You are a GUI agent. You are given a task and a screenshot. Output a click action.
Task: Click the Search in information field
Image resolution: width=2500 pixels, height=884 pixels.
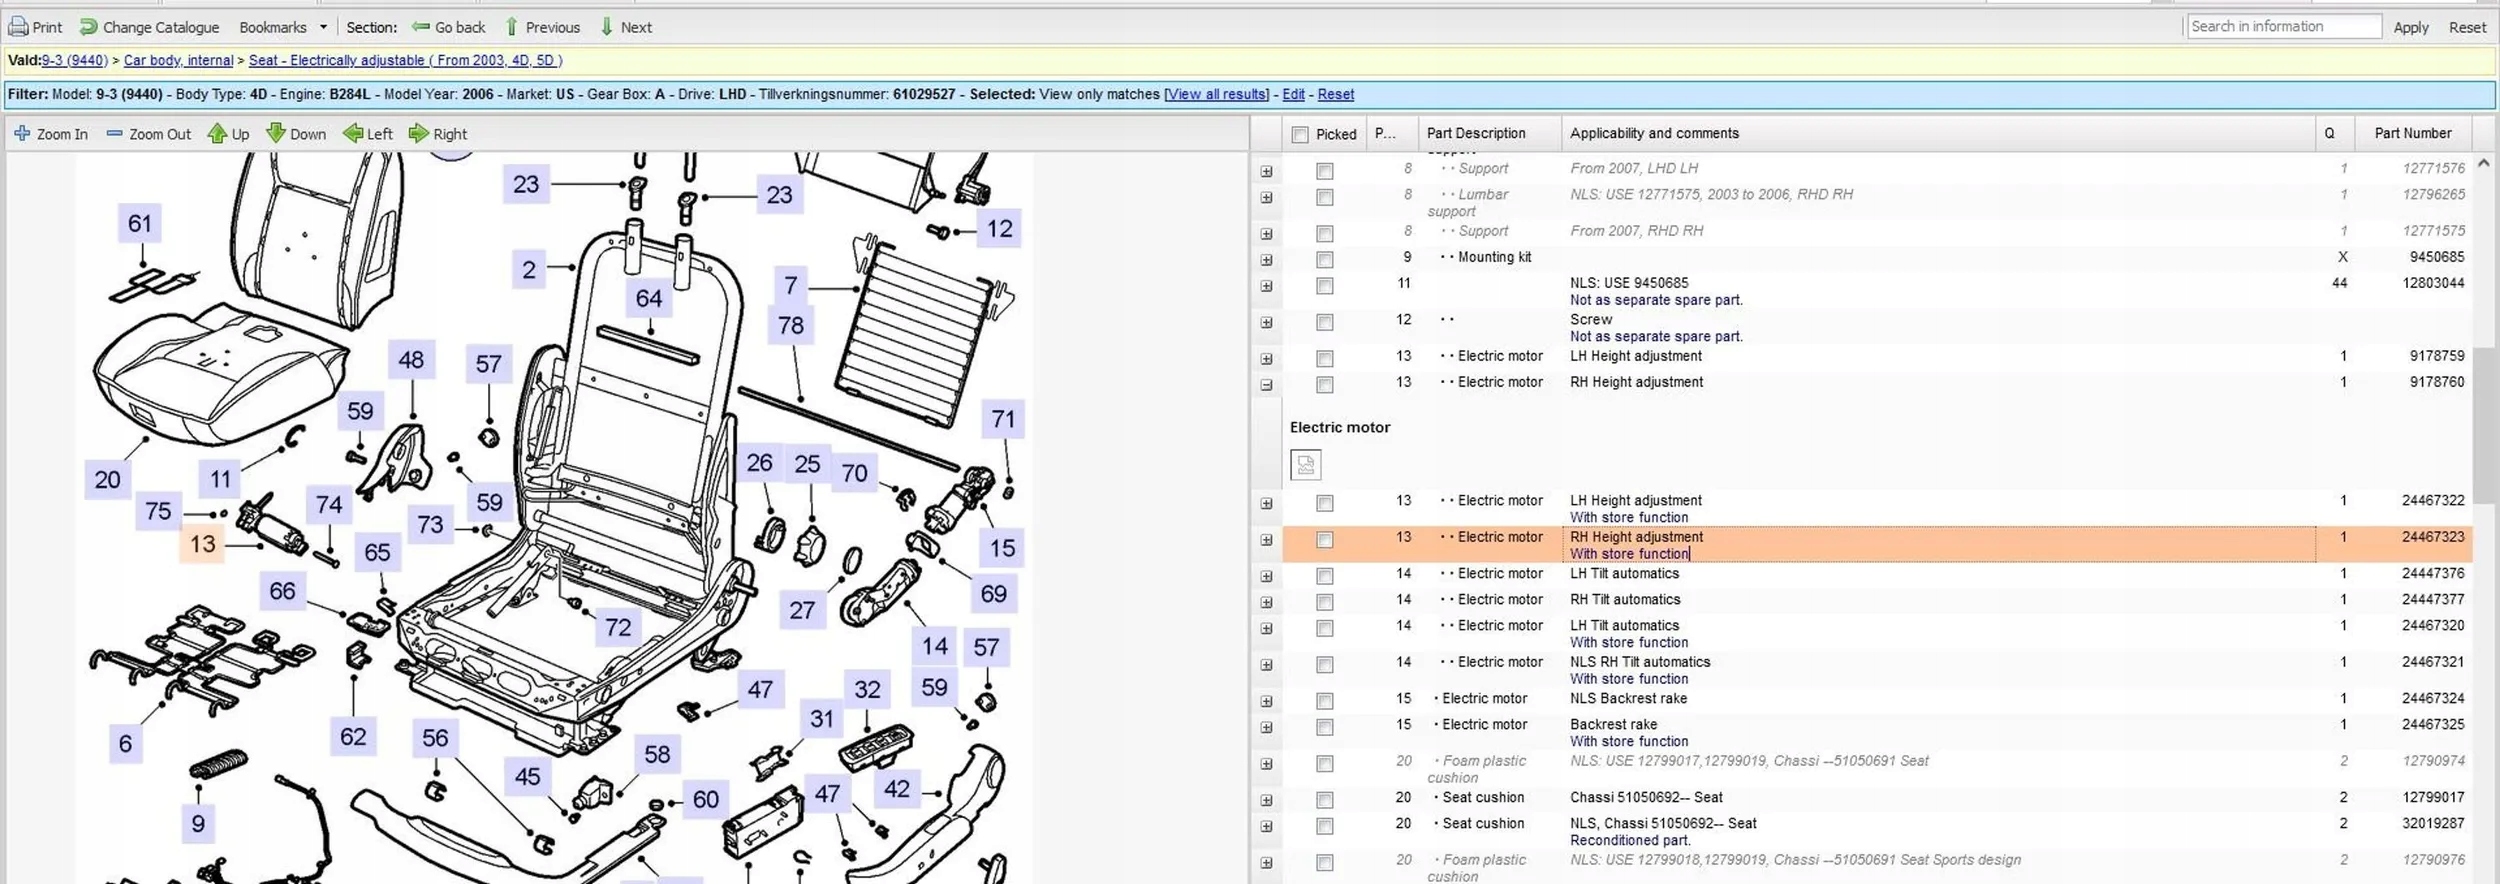pos(2283,27)
